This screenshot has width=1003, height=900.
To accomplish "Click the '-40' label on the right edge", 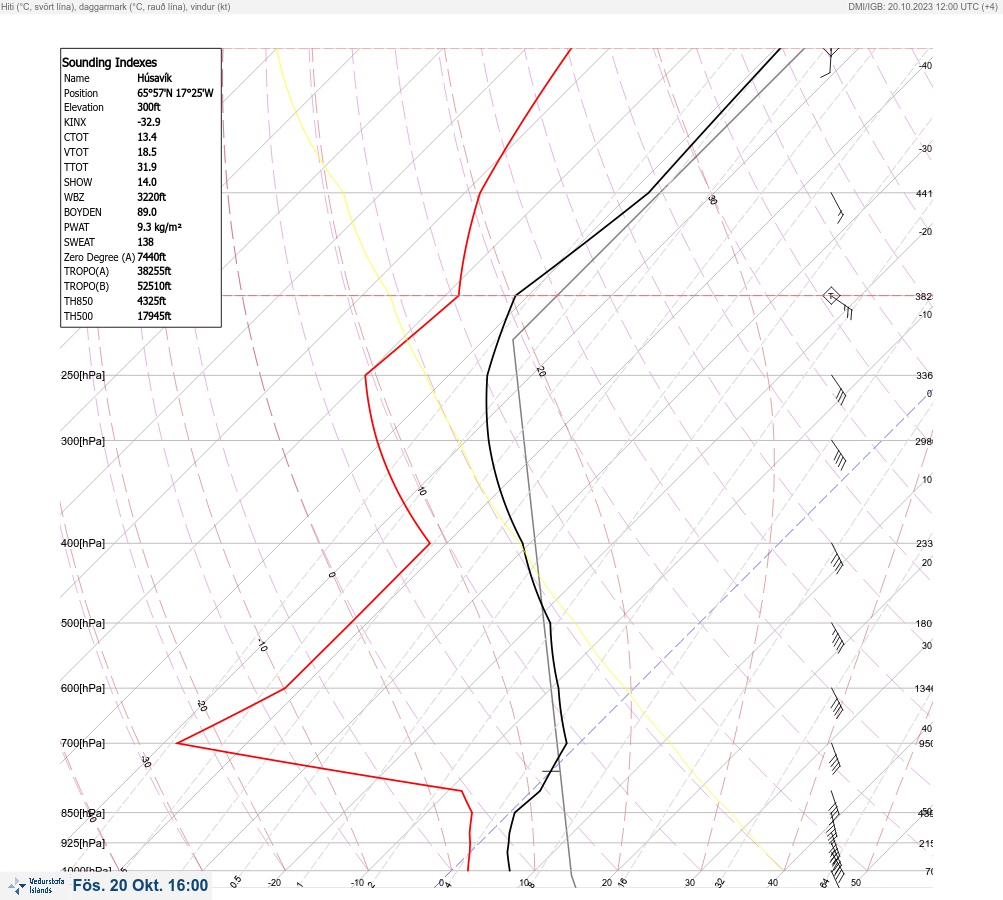I will coord(926,66).
